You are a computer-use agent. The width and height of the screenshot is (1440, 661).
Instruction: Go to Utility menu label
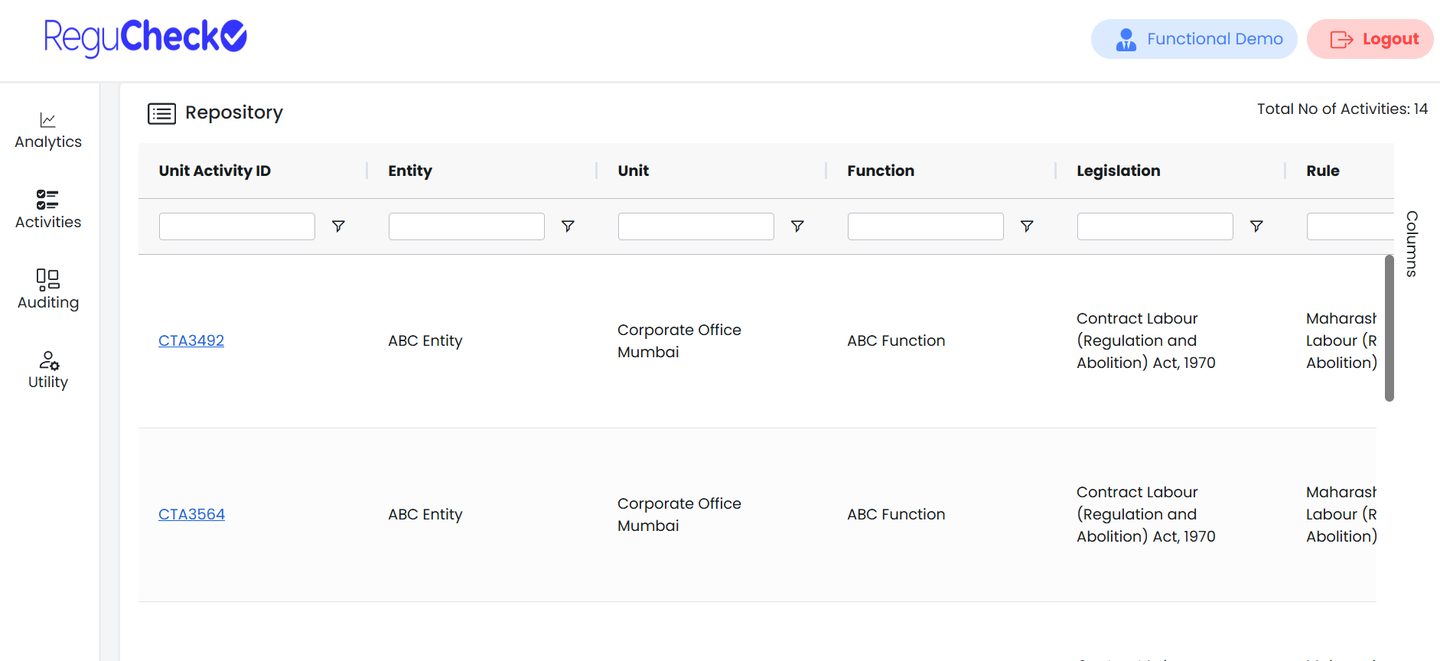coord(48,382)
